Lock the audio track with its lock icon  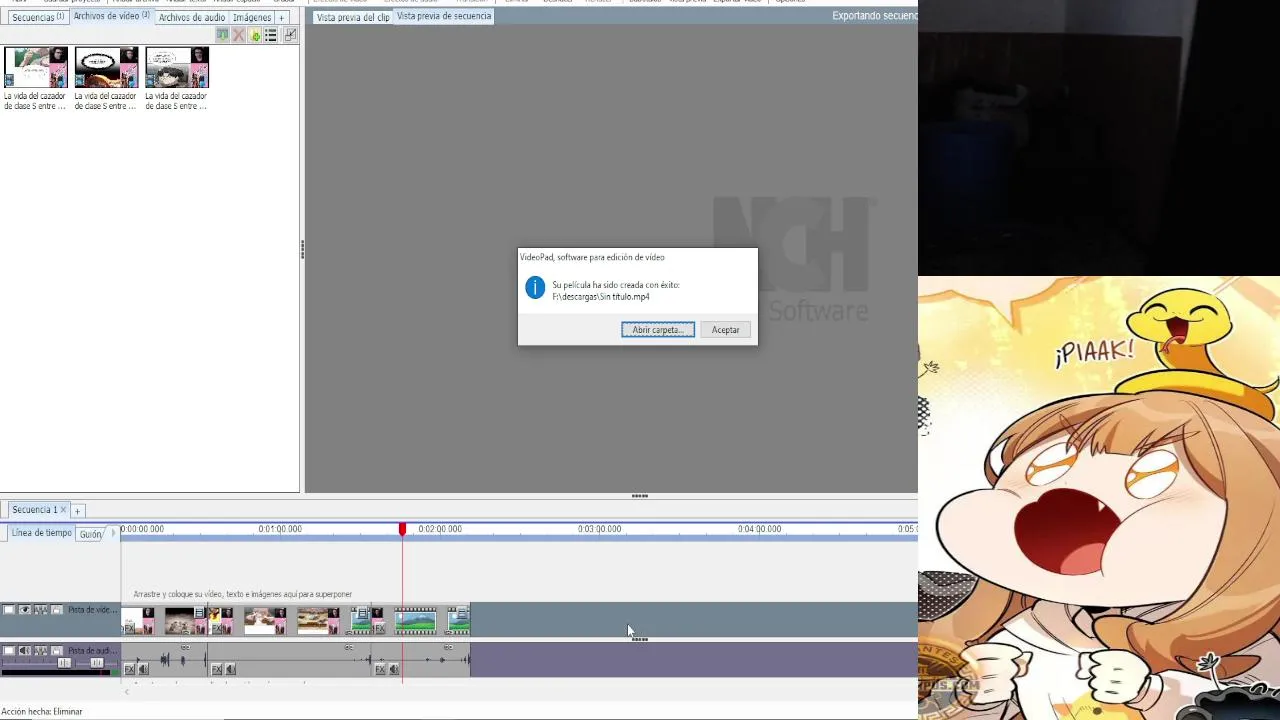coord(56,650)
